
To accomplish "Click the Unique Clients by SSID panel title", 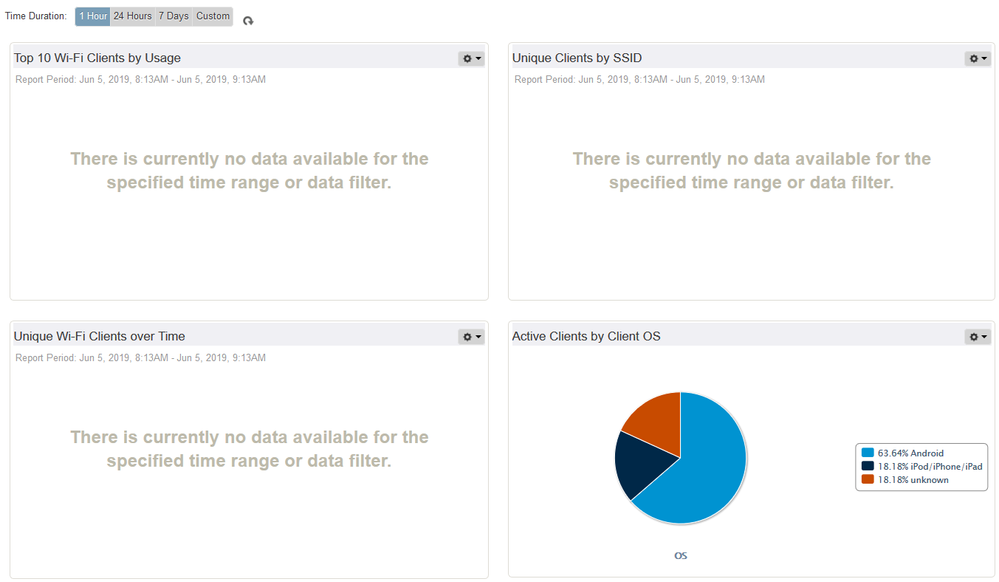I will click(577, 58).
